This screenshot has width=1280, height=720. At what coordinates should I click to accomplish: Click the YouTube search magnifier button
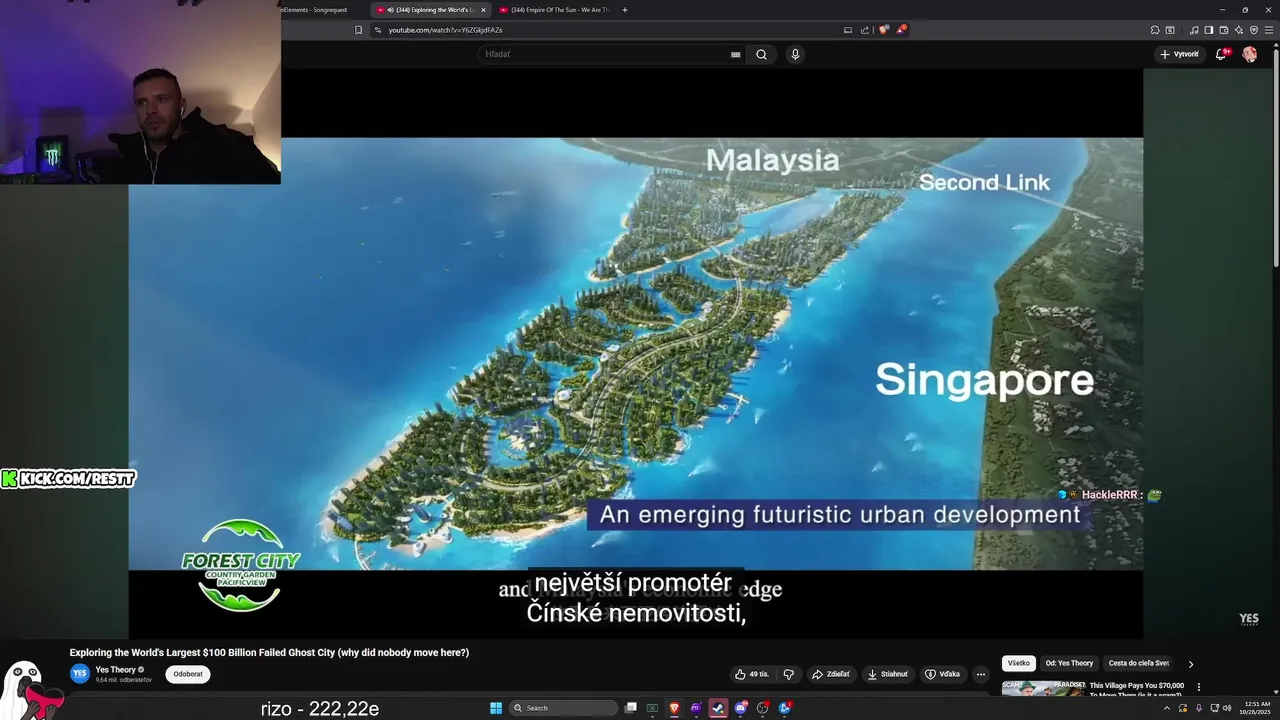click(x=761, y=54)
